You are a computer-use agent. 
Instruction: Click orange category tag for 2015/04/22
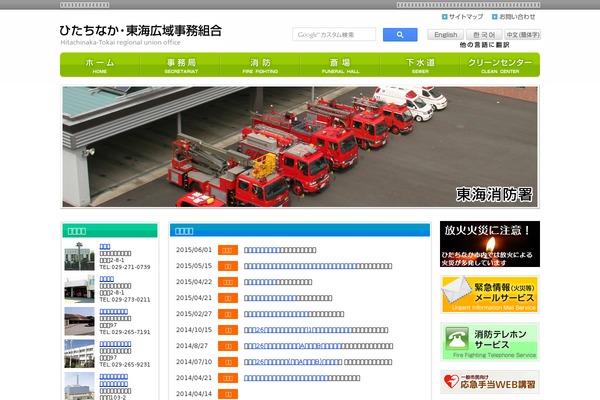(228, 282)
